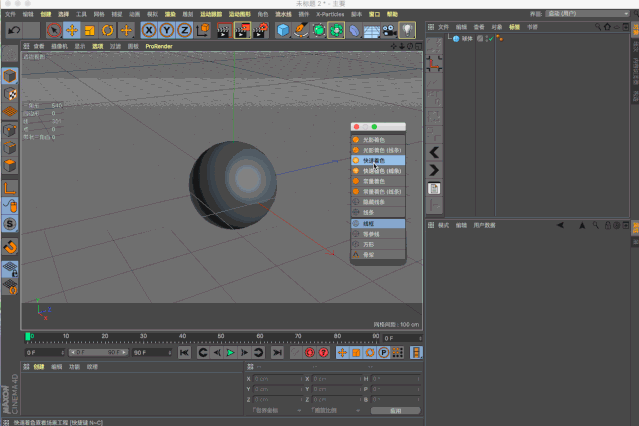Viewport: 639px width, 426px height.
Task: Toggle Sphere green enable checkmark
Action: coord(491,39)
